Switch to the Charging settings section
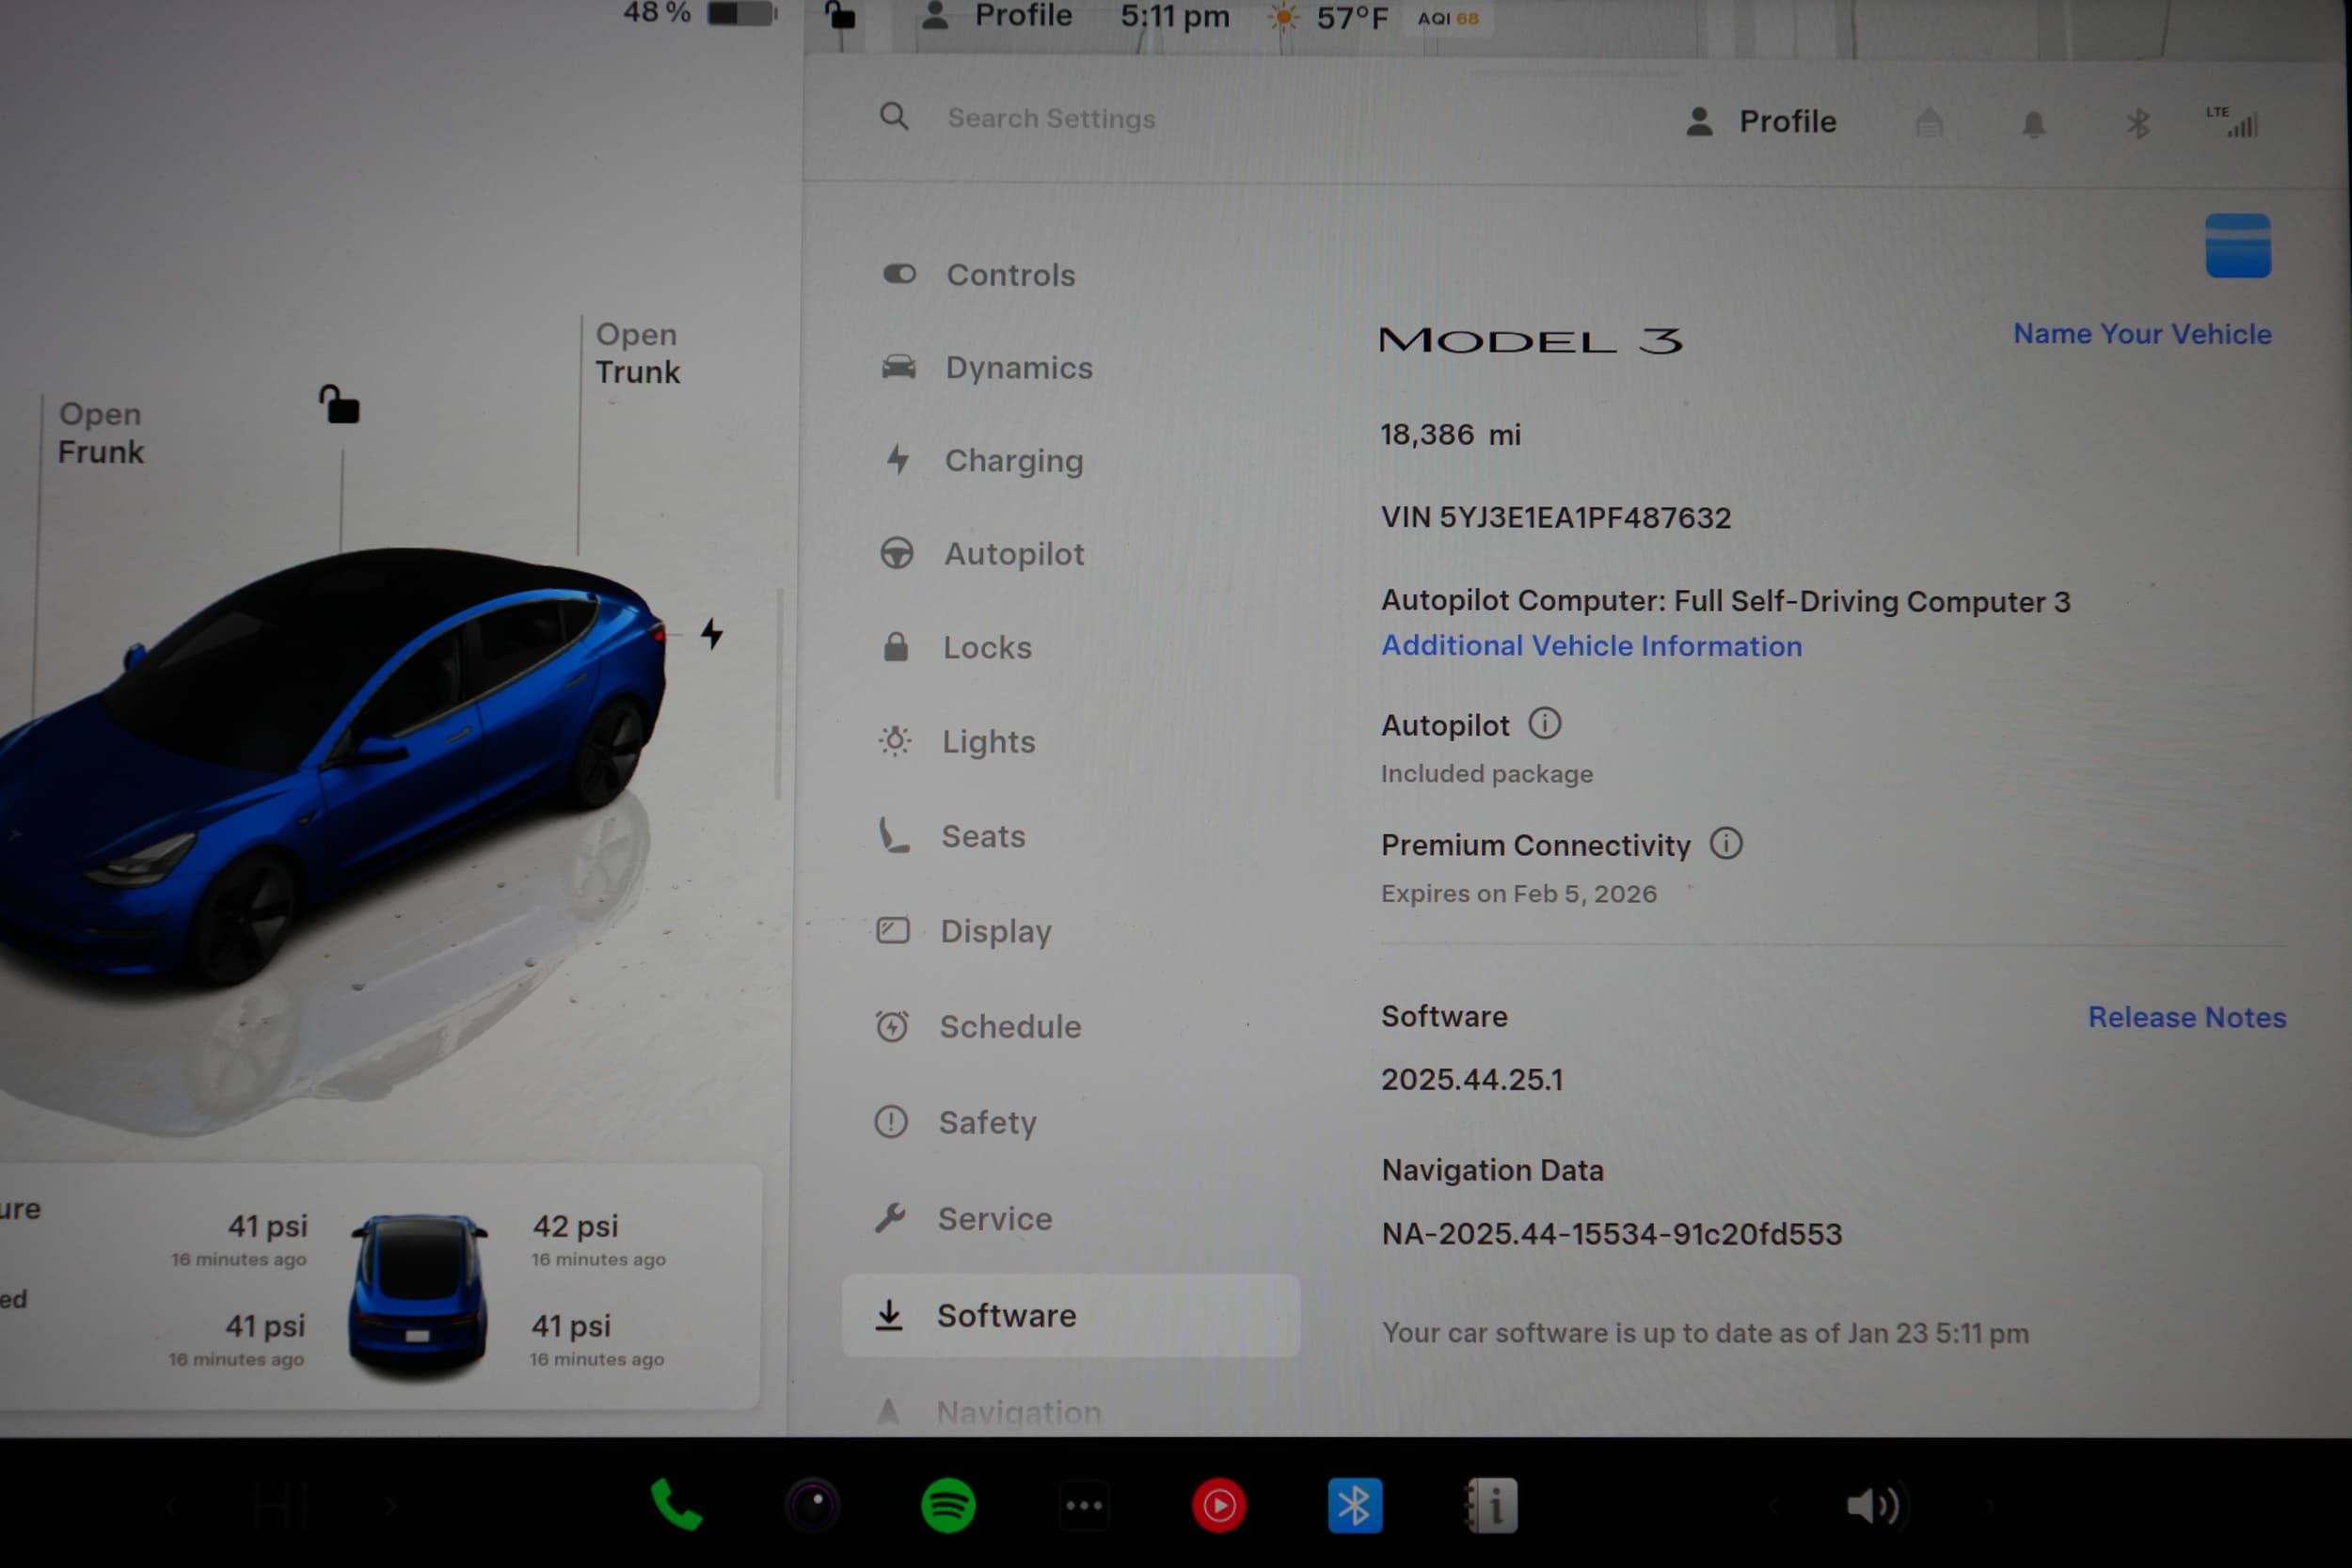 tap(1013, 460)
